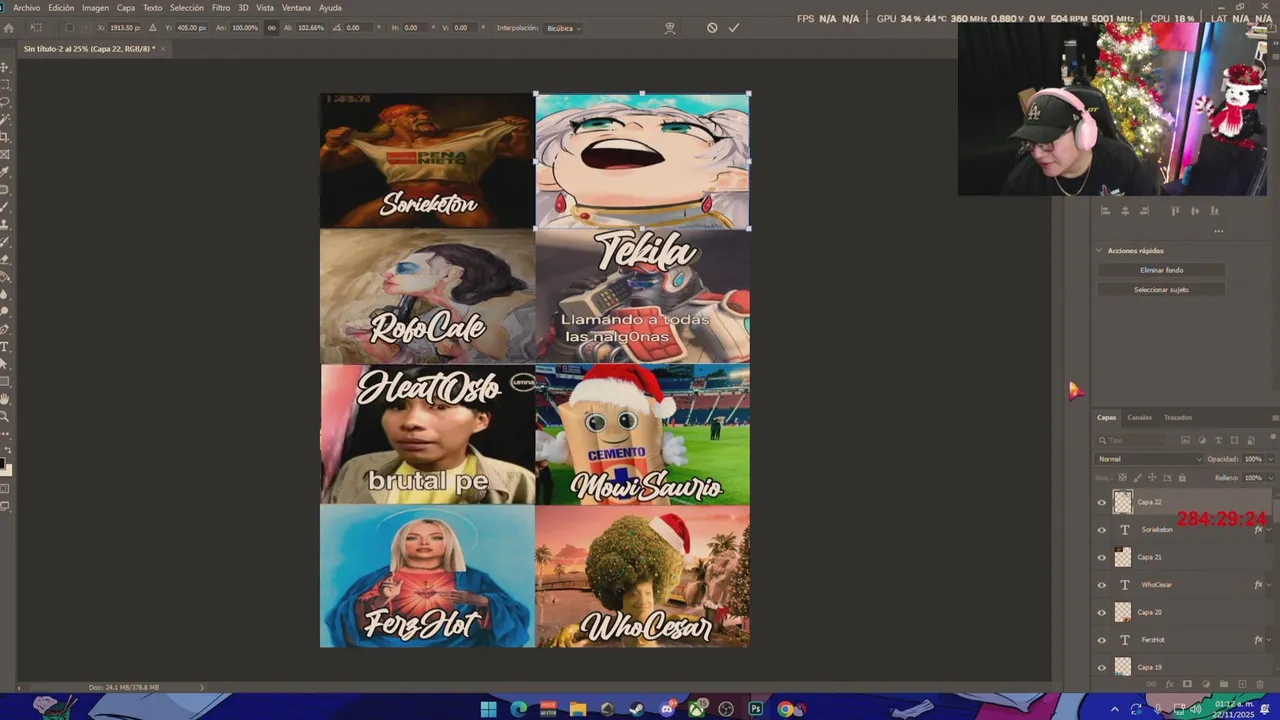Select the Horizontal Type tool
The image size is (1280, 720).
tap(5, 347)
